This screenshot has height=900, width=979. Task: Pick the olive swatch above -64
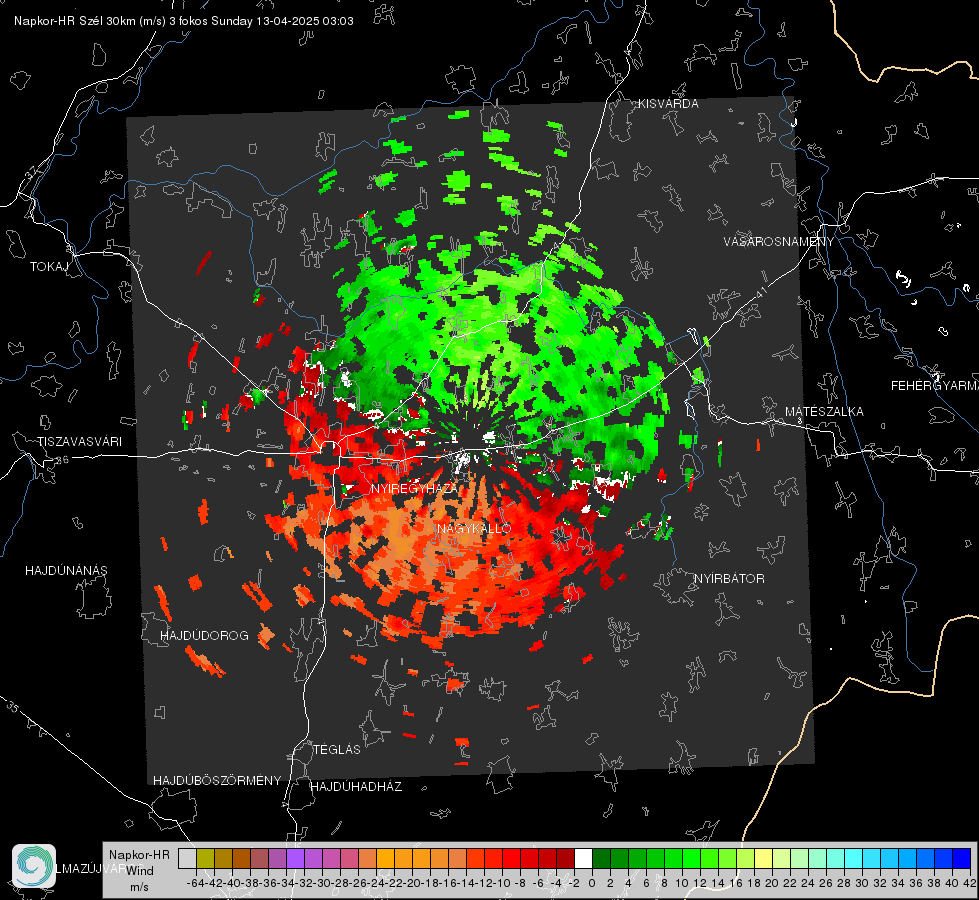[x=205, y=858]
